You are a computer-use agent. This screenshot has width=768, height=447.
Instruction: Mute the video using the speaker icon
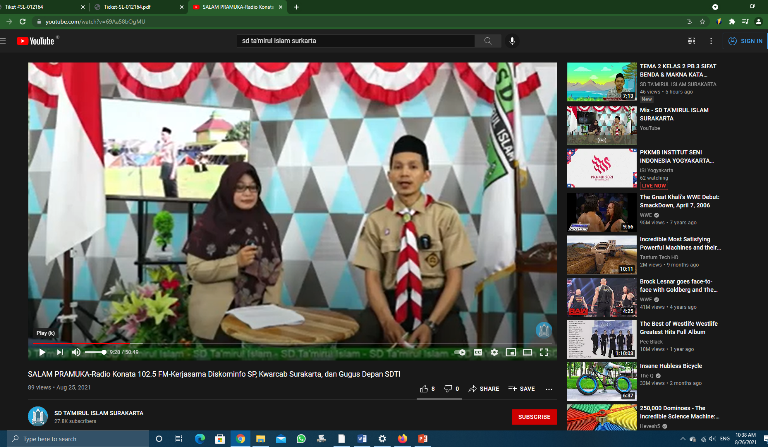(x=76, y=352)
